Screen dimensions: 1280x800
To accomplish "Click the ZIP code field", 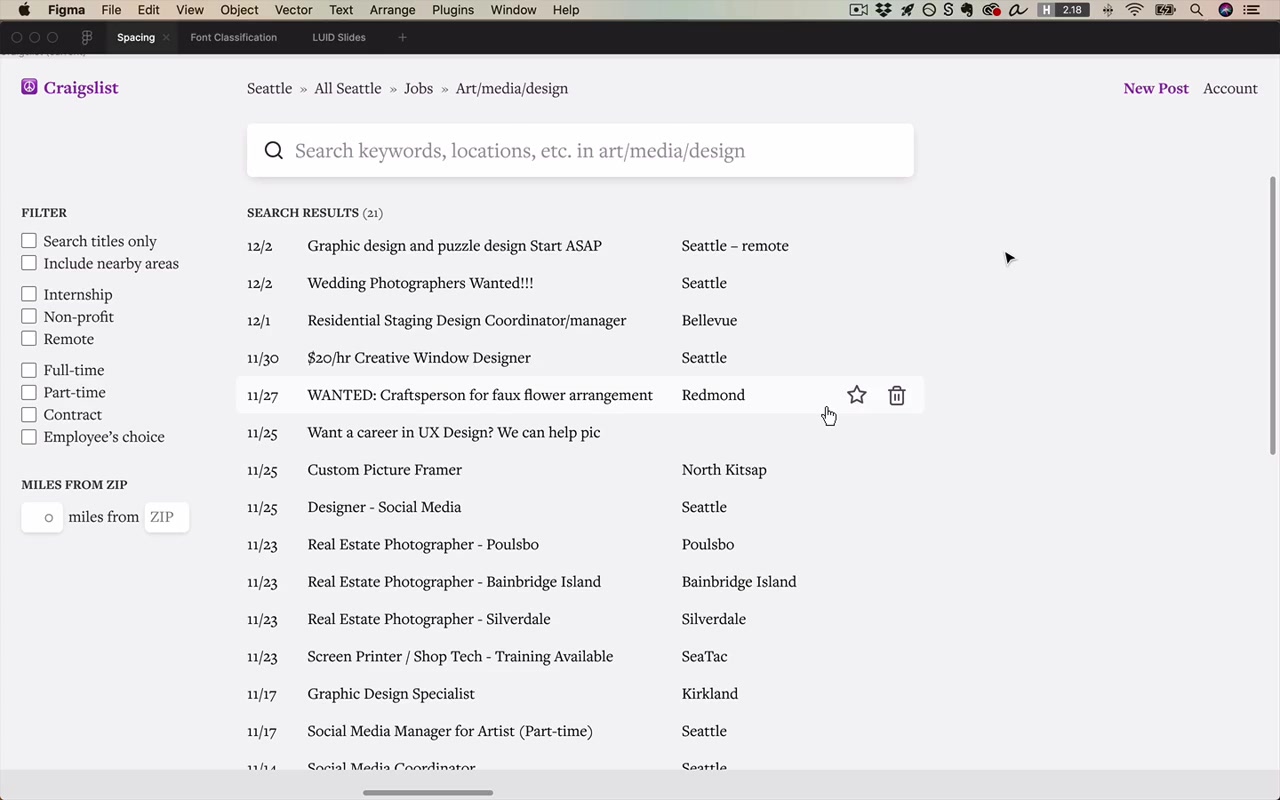I will pyautogui.click(x=166, y=517).
